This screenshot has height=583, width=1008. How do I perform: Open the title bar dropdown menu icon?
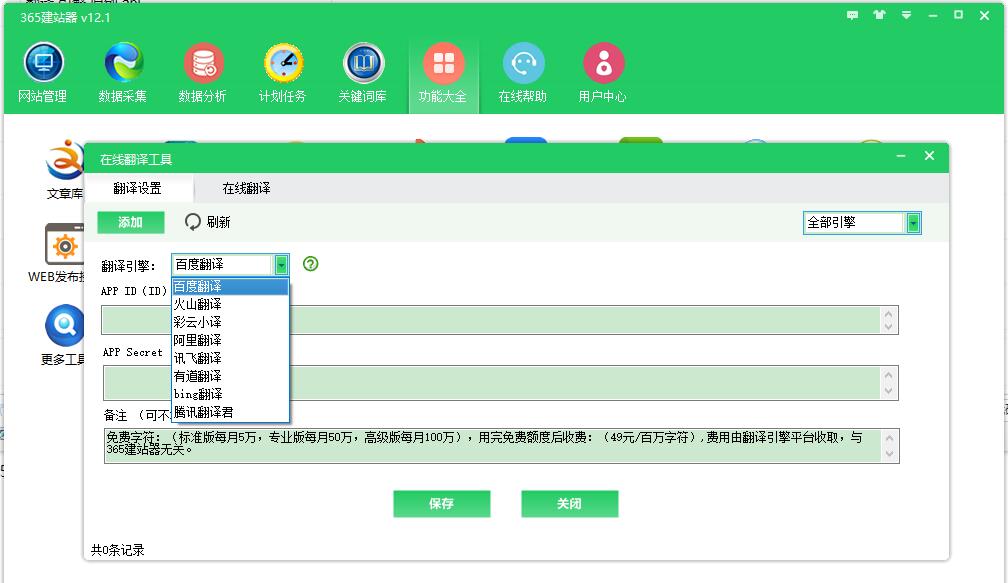pos(906,15)
